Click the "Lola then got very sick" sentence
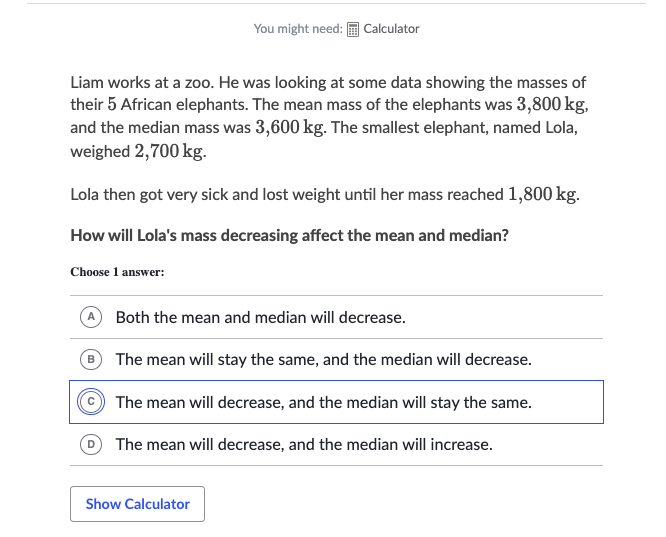Image resolution: width=666 pixels, height=537 pixels. click(325, 195)
